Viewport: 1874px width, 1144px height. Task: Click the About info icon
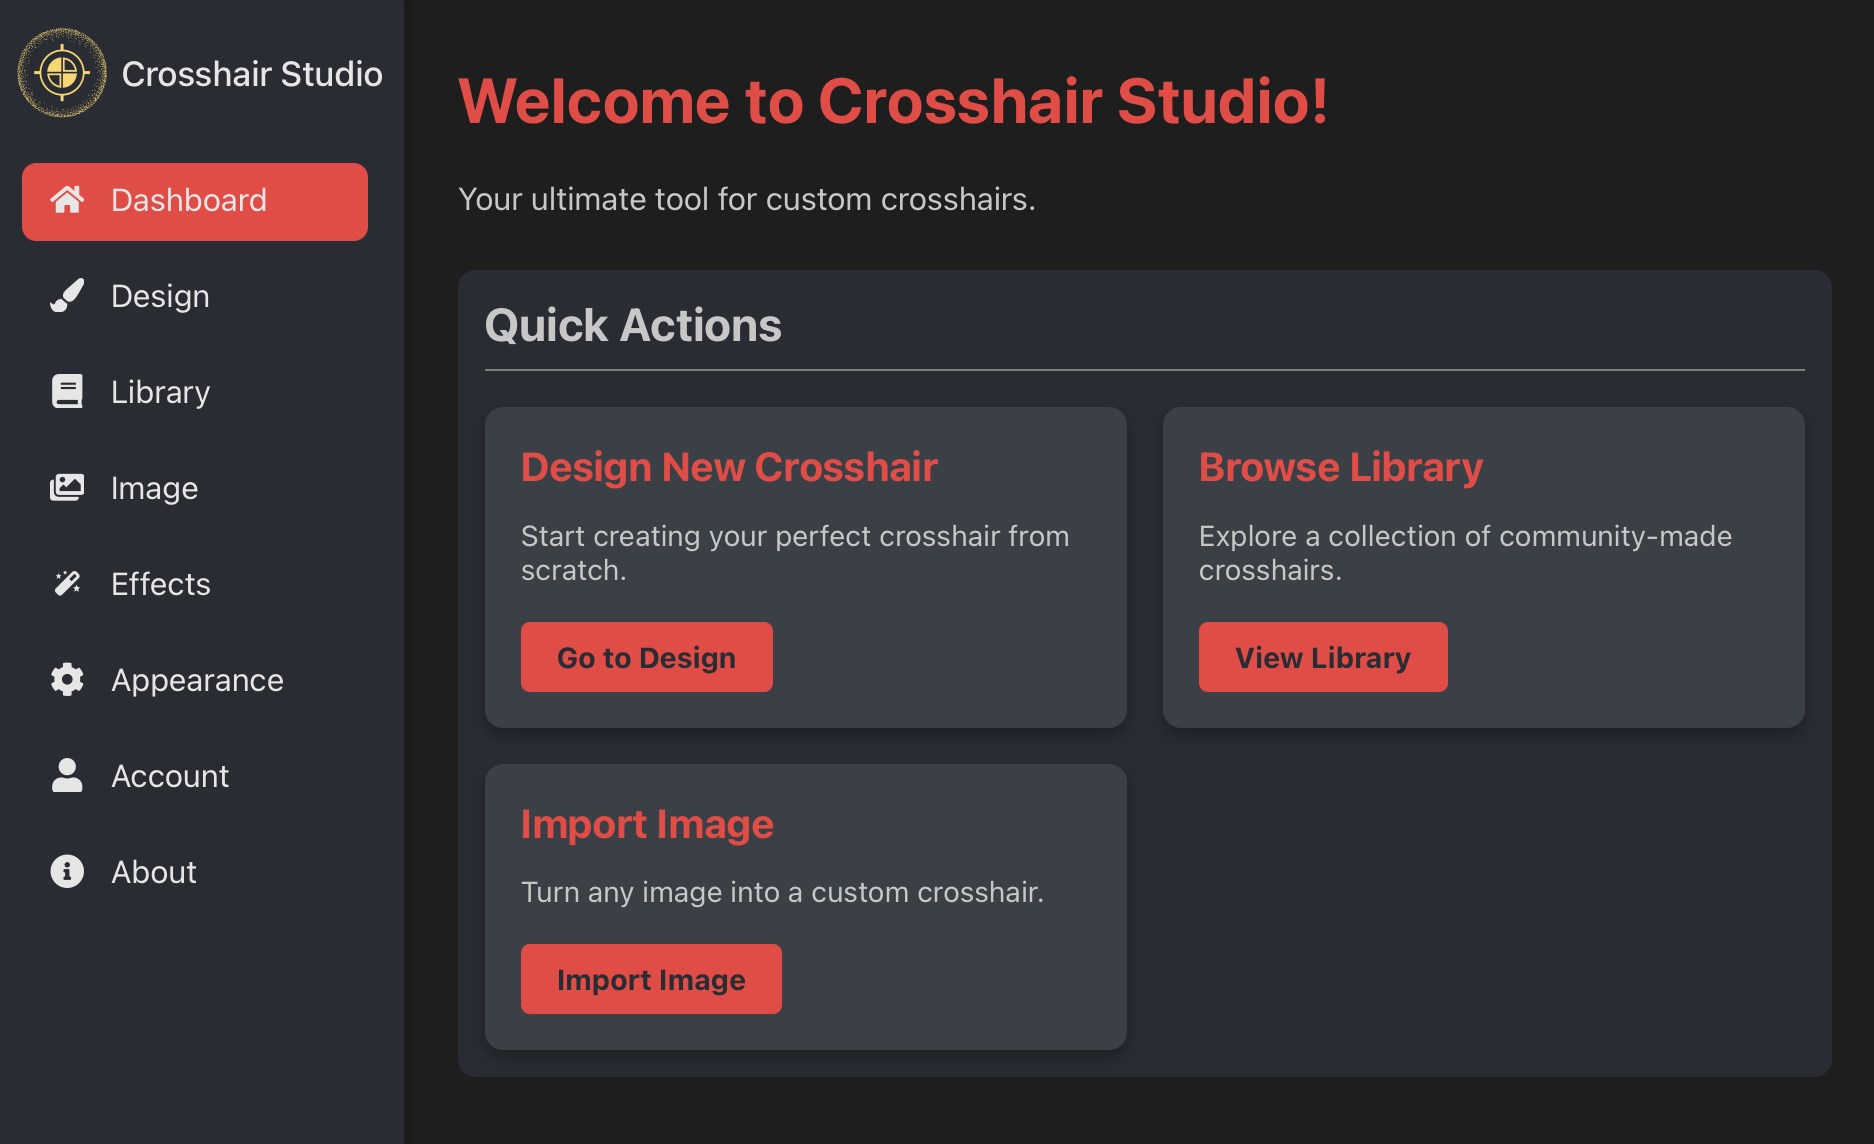tap(67, 872)
